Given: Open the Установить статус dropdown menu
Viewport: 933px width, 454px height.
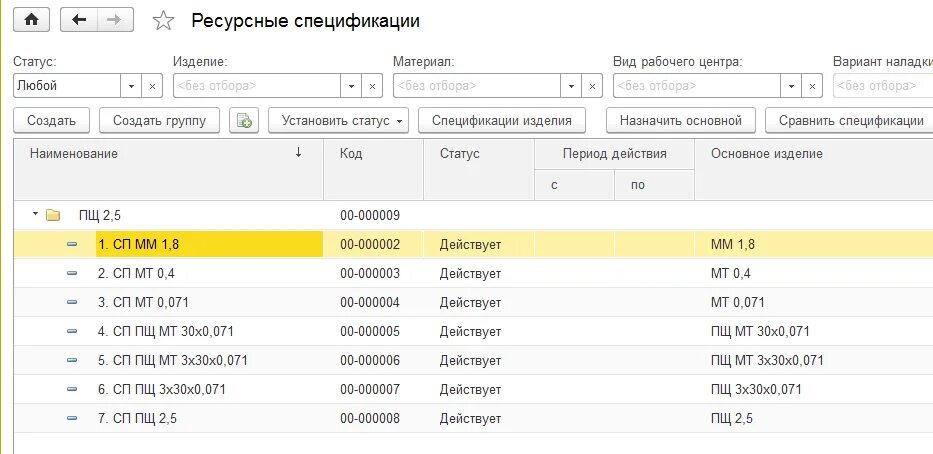Looking at the screenshot, I should tap(339, 121).
